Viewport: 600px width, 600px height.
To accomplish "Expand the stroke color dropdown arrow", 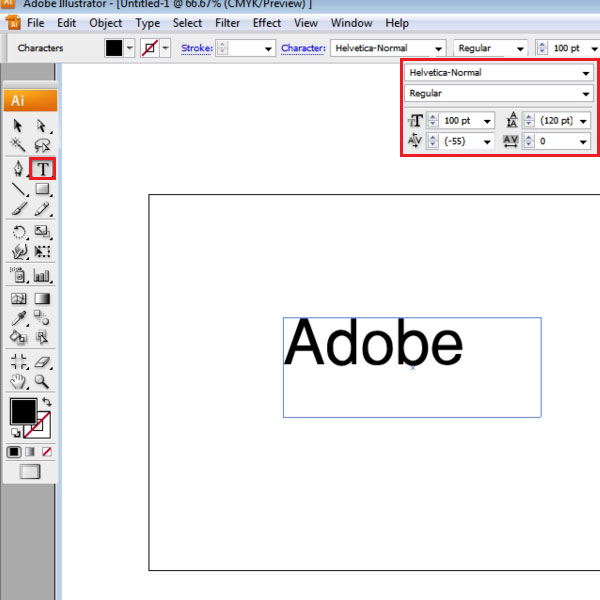I will (x=165, y=48).
